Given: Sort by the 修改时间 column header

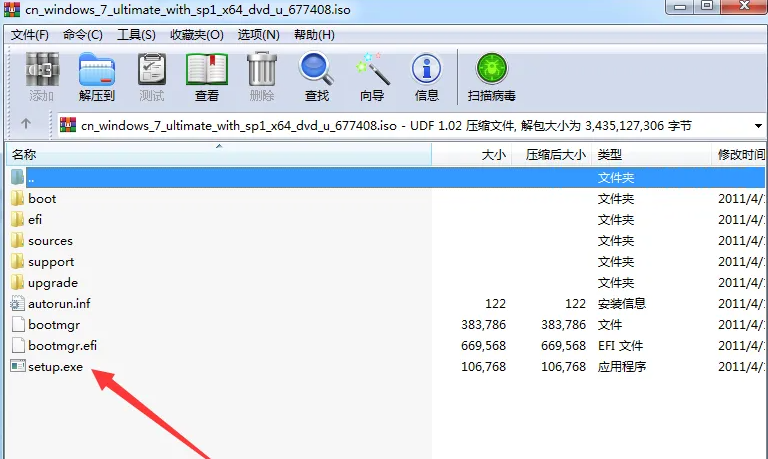Looking at the screenshot, I should click(739, 155).
